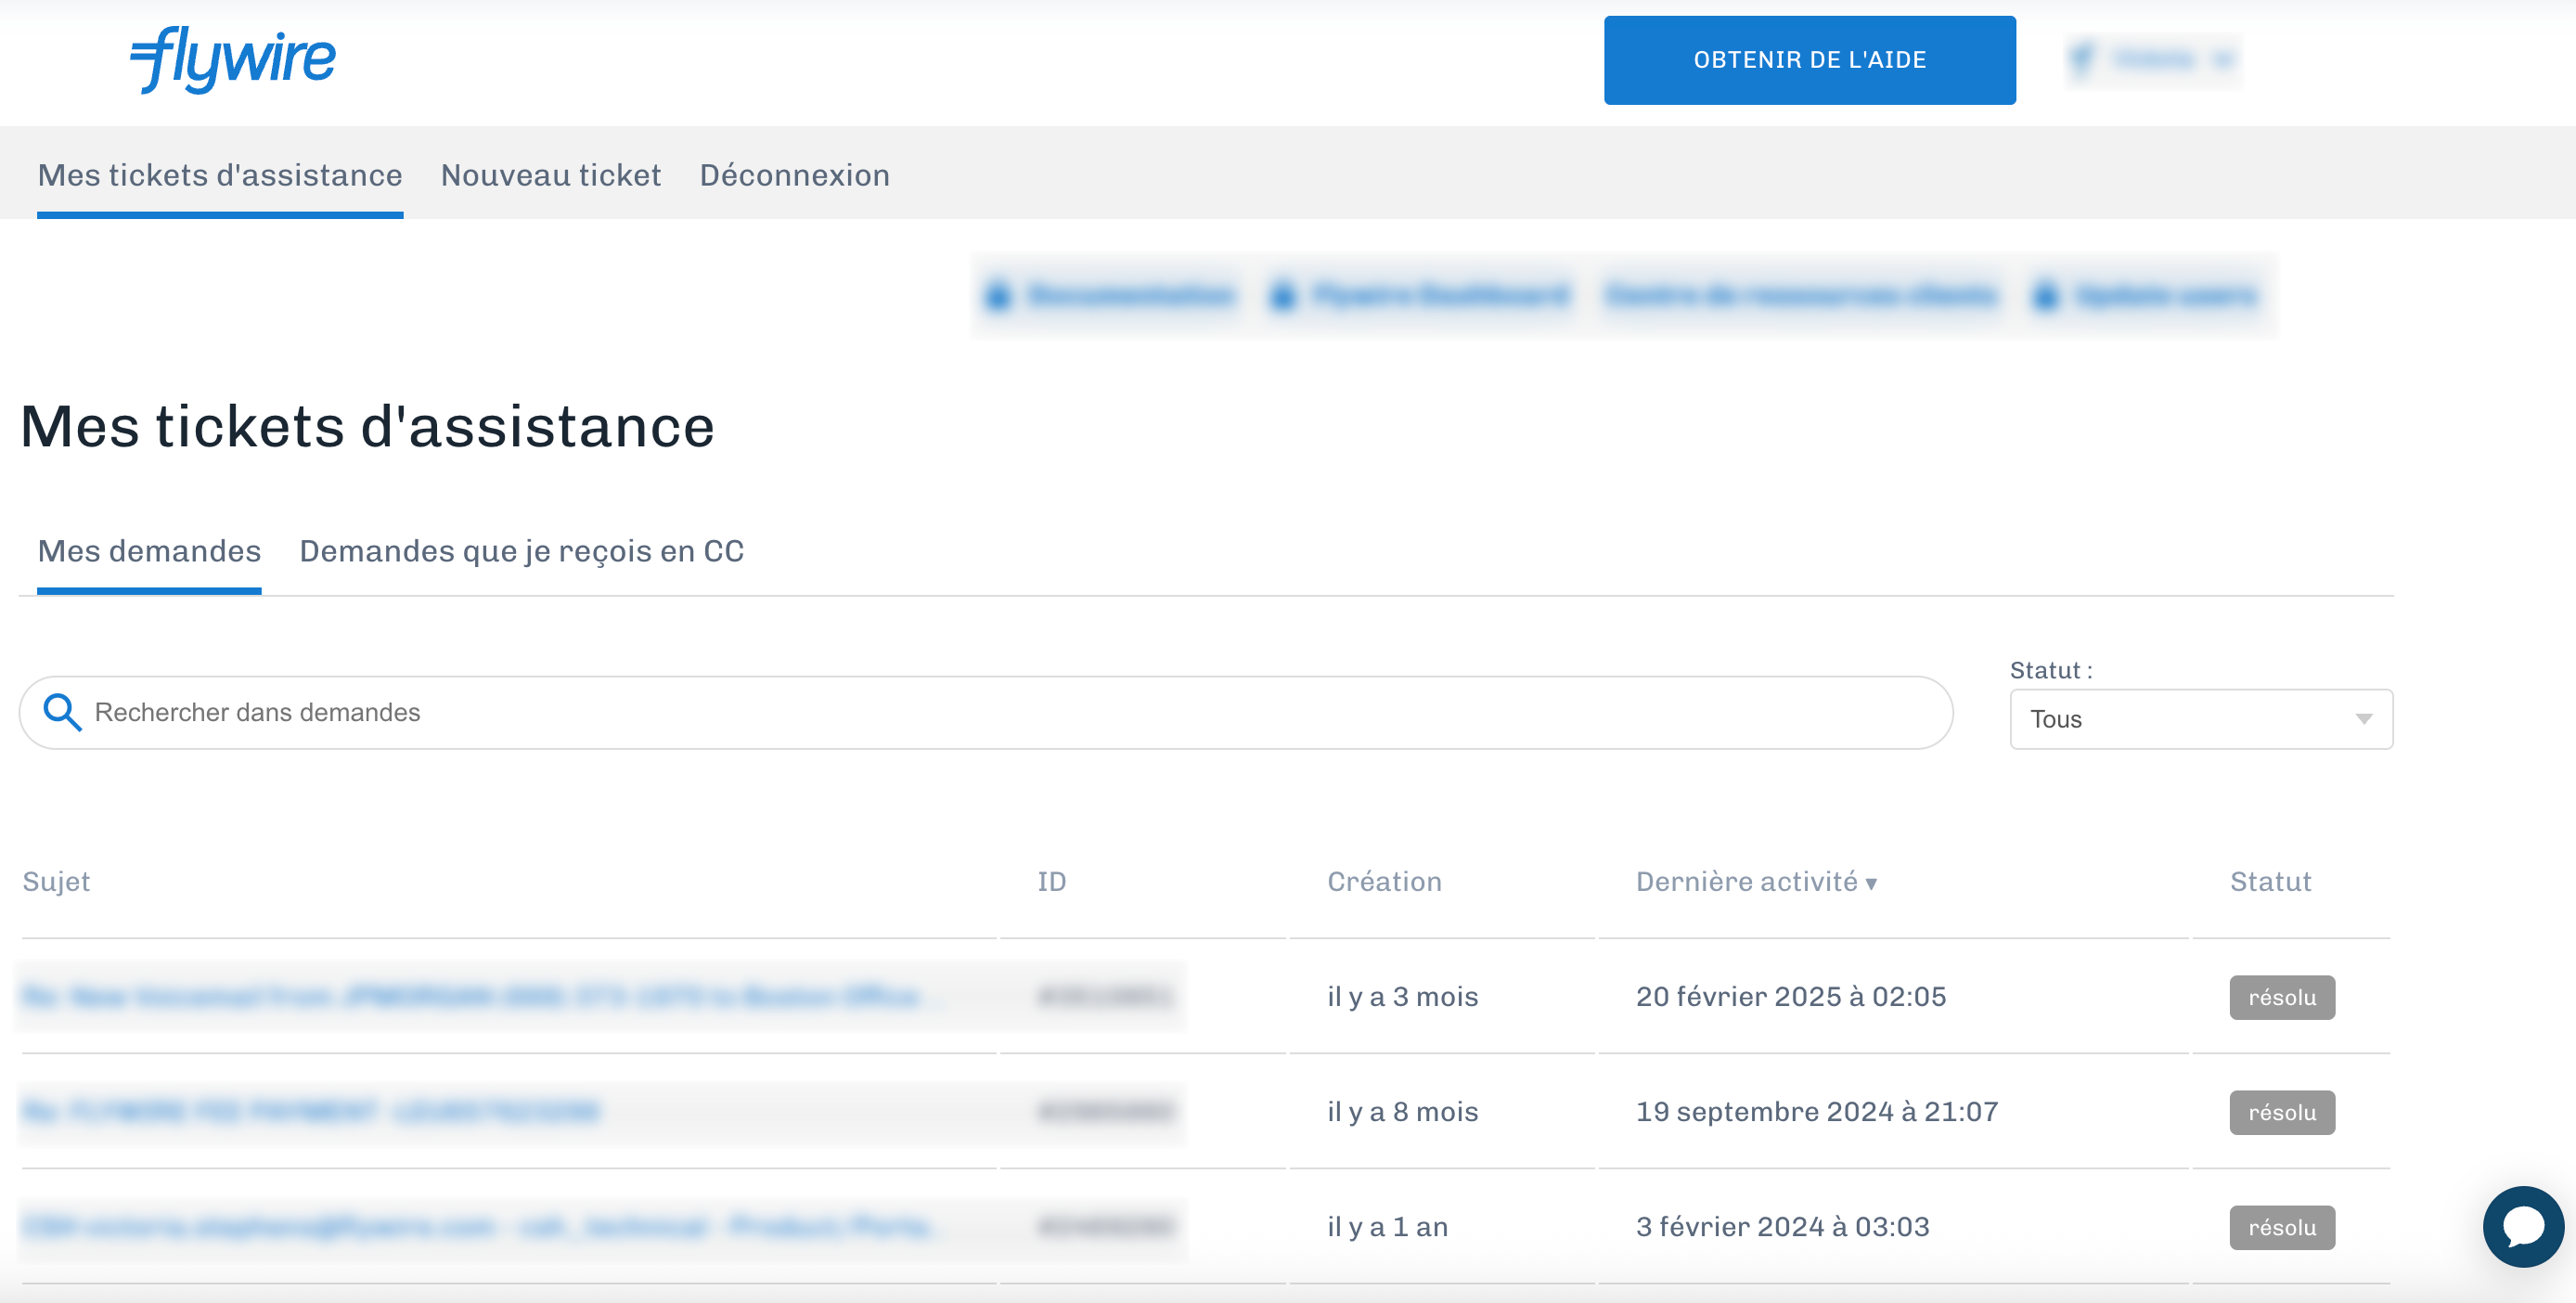Focus the Rechercher dans demandes field

(x=1000, y=712)
